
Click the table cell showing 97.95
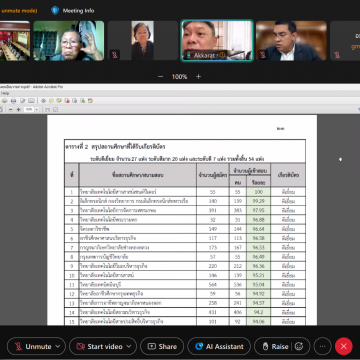(258, 210)
